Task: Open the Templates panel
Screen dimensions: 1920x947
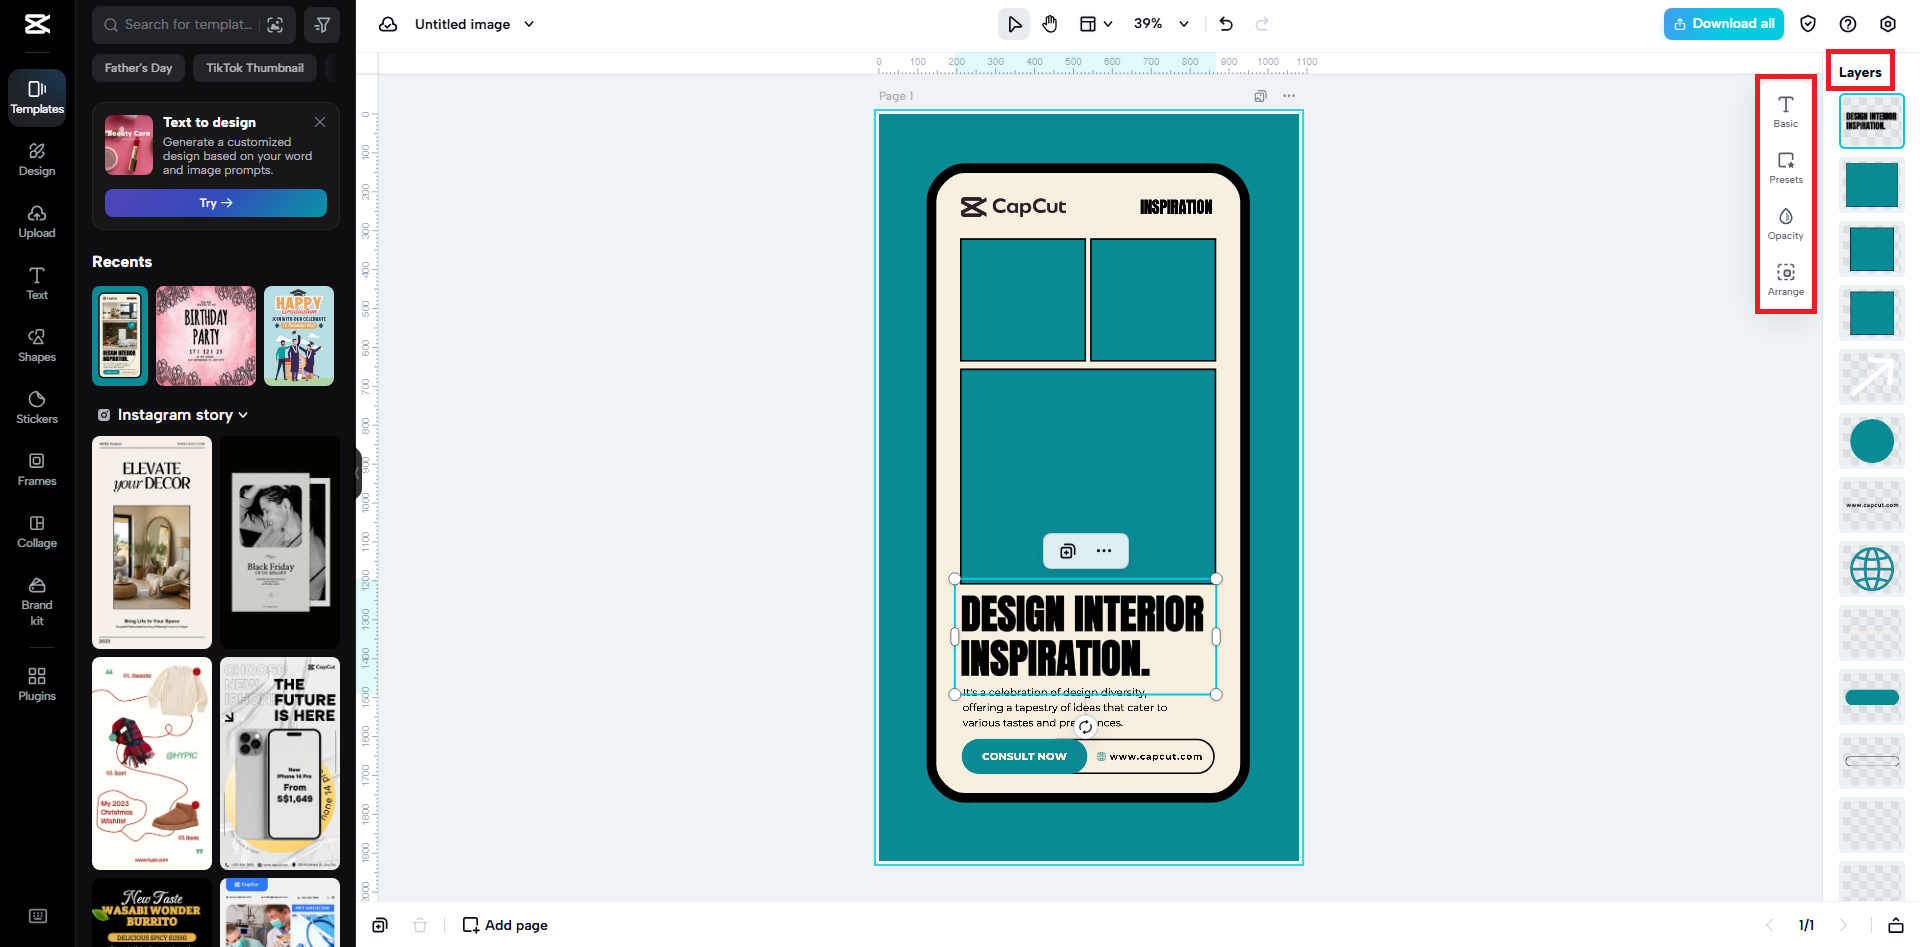Action: (36, 98)
